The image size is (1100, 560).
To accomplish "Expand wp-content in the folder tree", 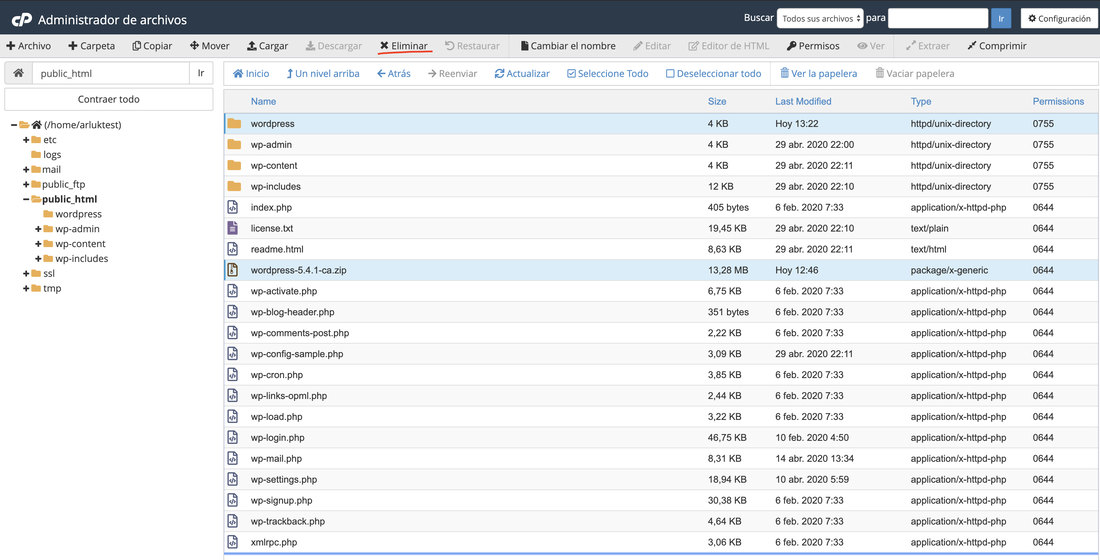I will click(39, 244).
